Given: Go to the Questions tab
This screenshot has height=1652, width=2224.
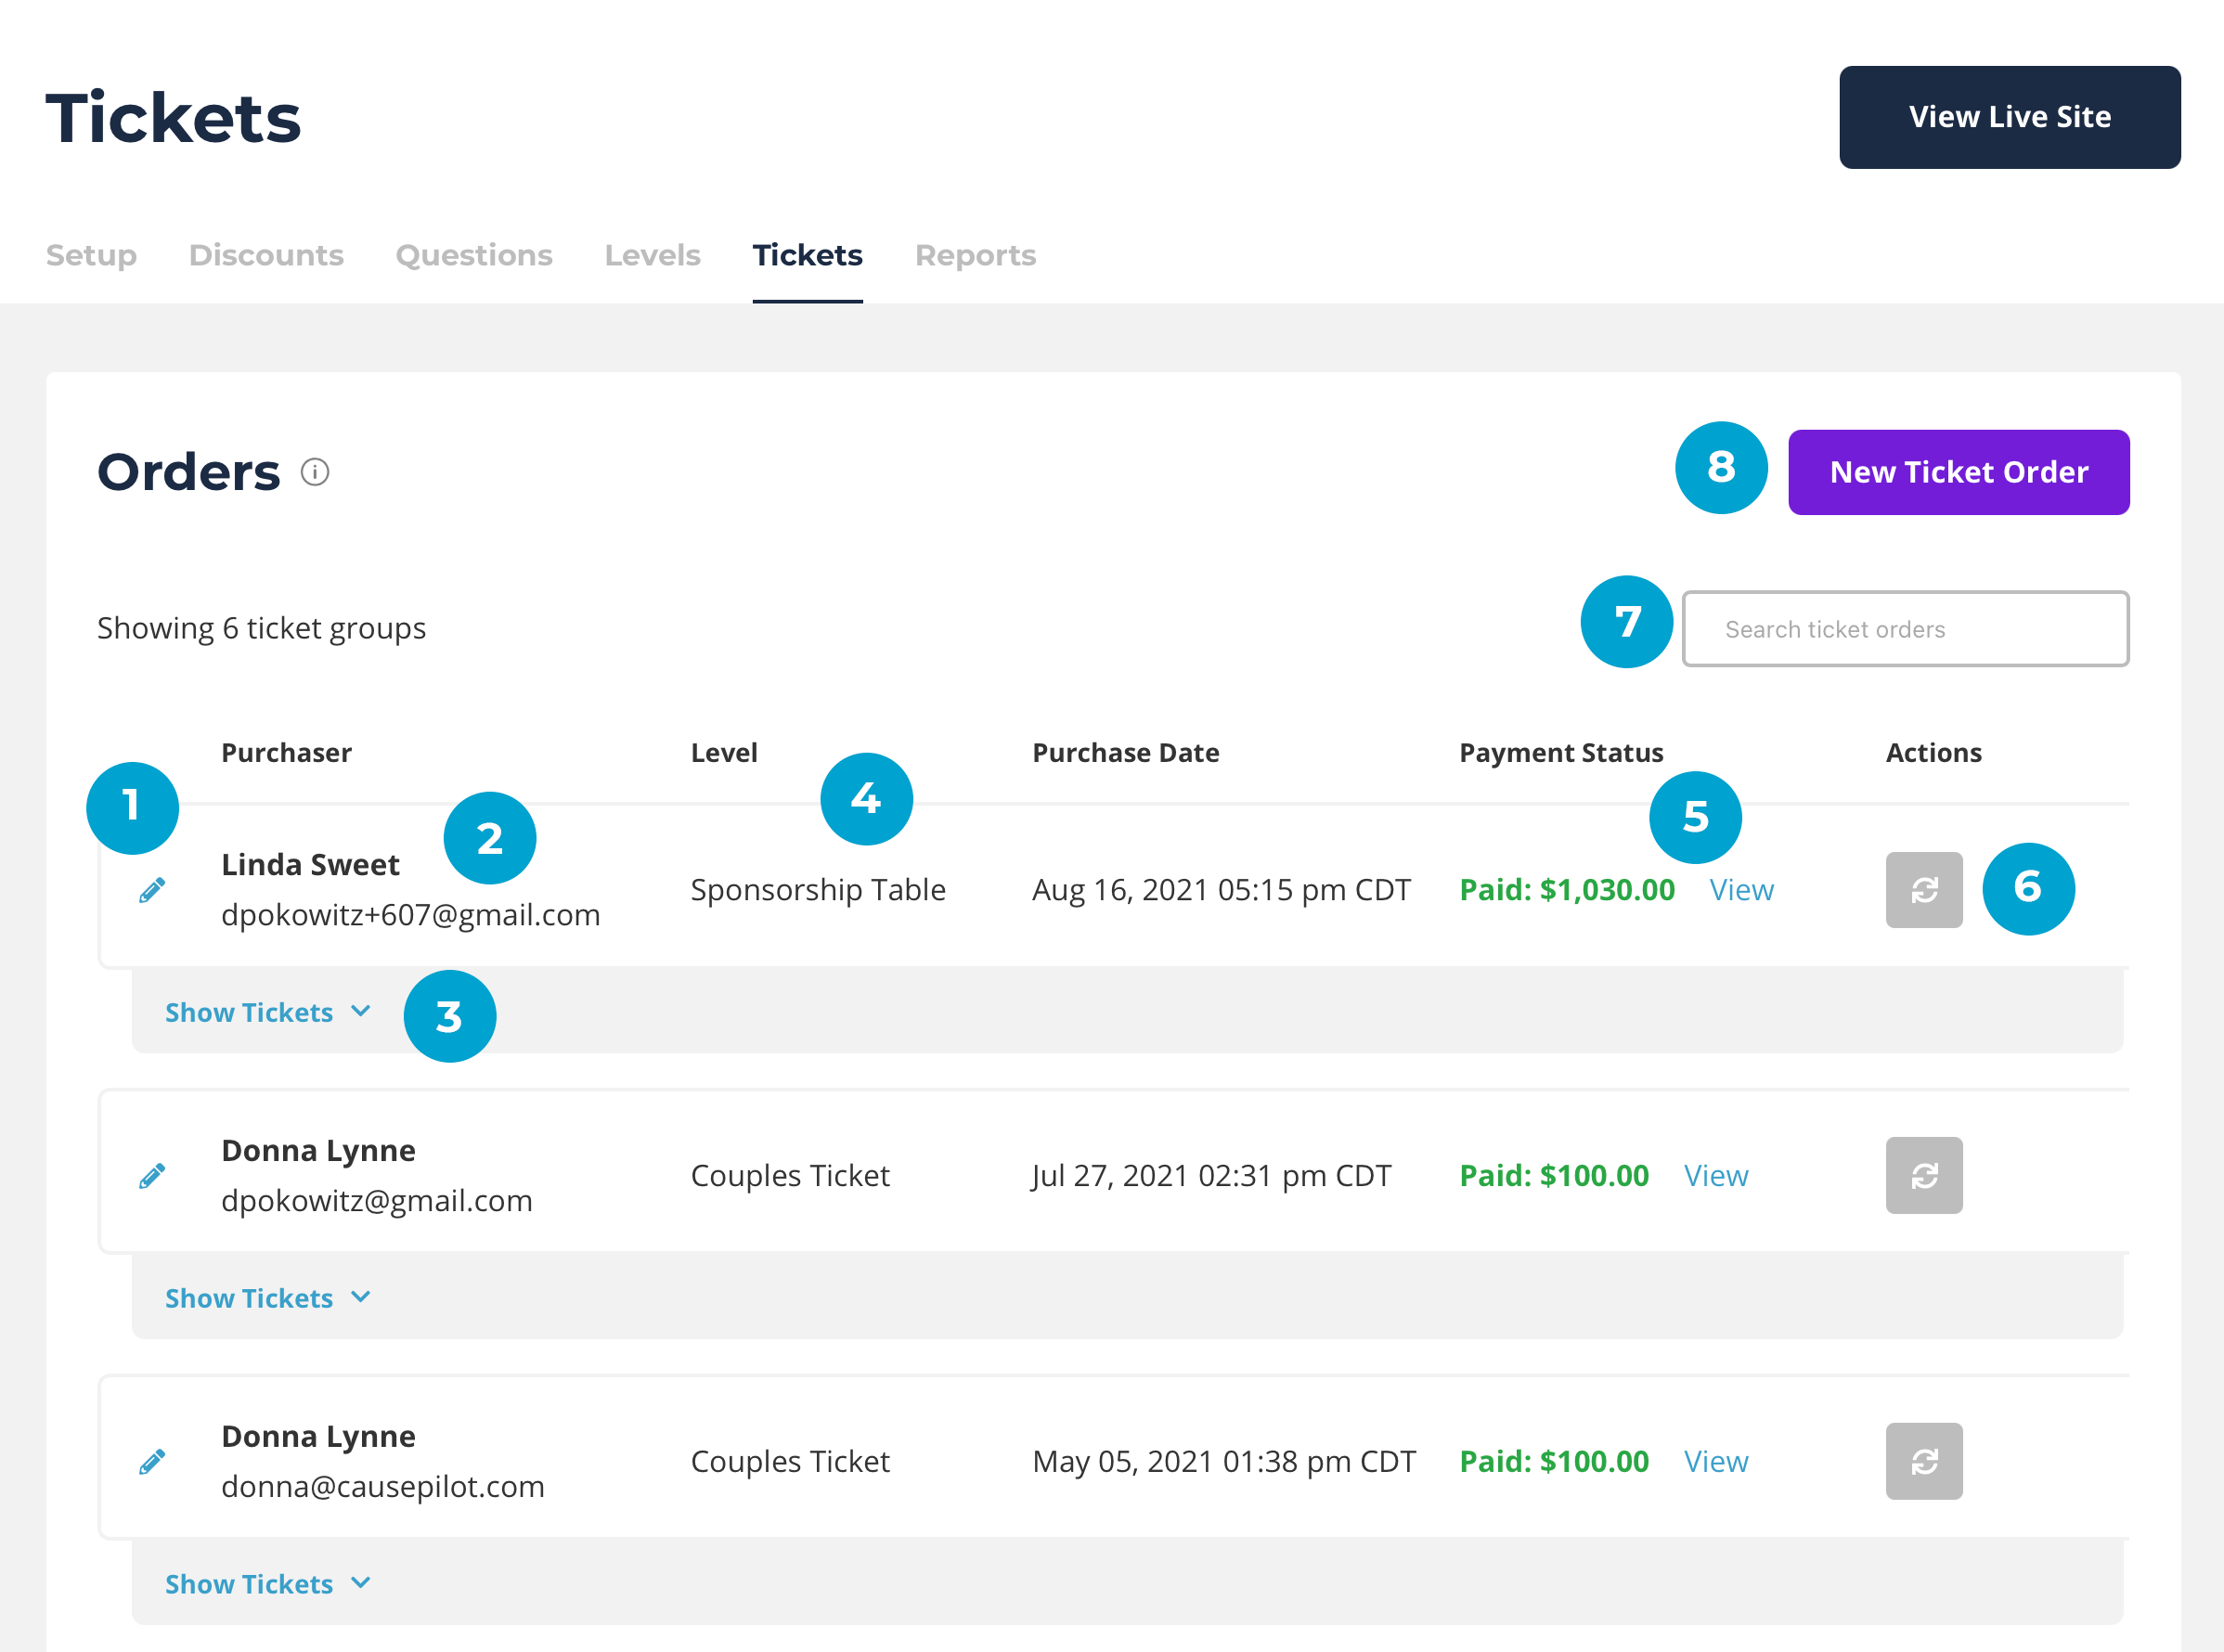Looking at the screenshot, I should point(474,255).
